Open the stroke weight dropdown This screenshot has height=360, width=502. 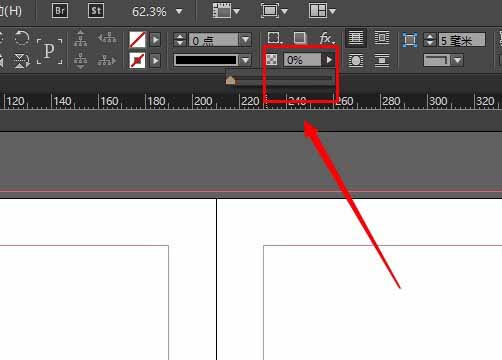click(246, 40)
